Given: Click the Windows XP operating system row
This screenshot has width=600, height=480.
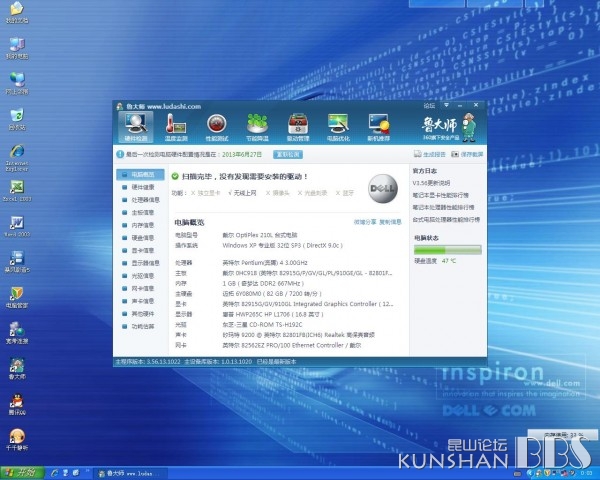Looking at the screenshot, I should [x=259, y=245].
